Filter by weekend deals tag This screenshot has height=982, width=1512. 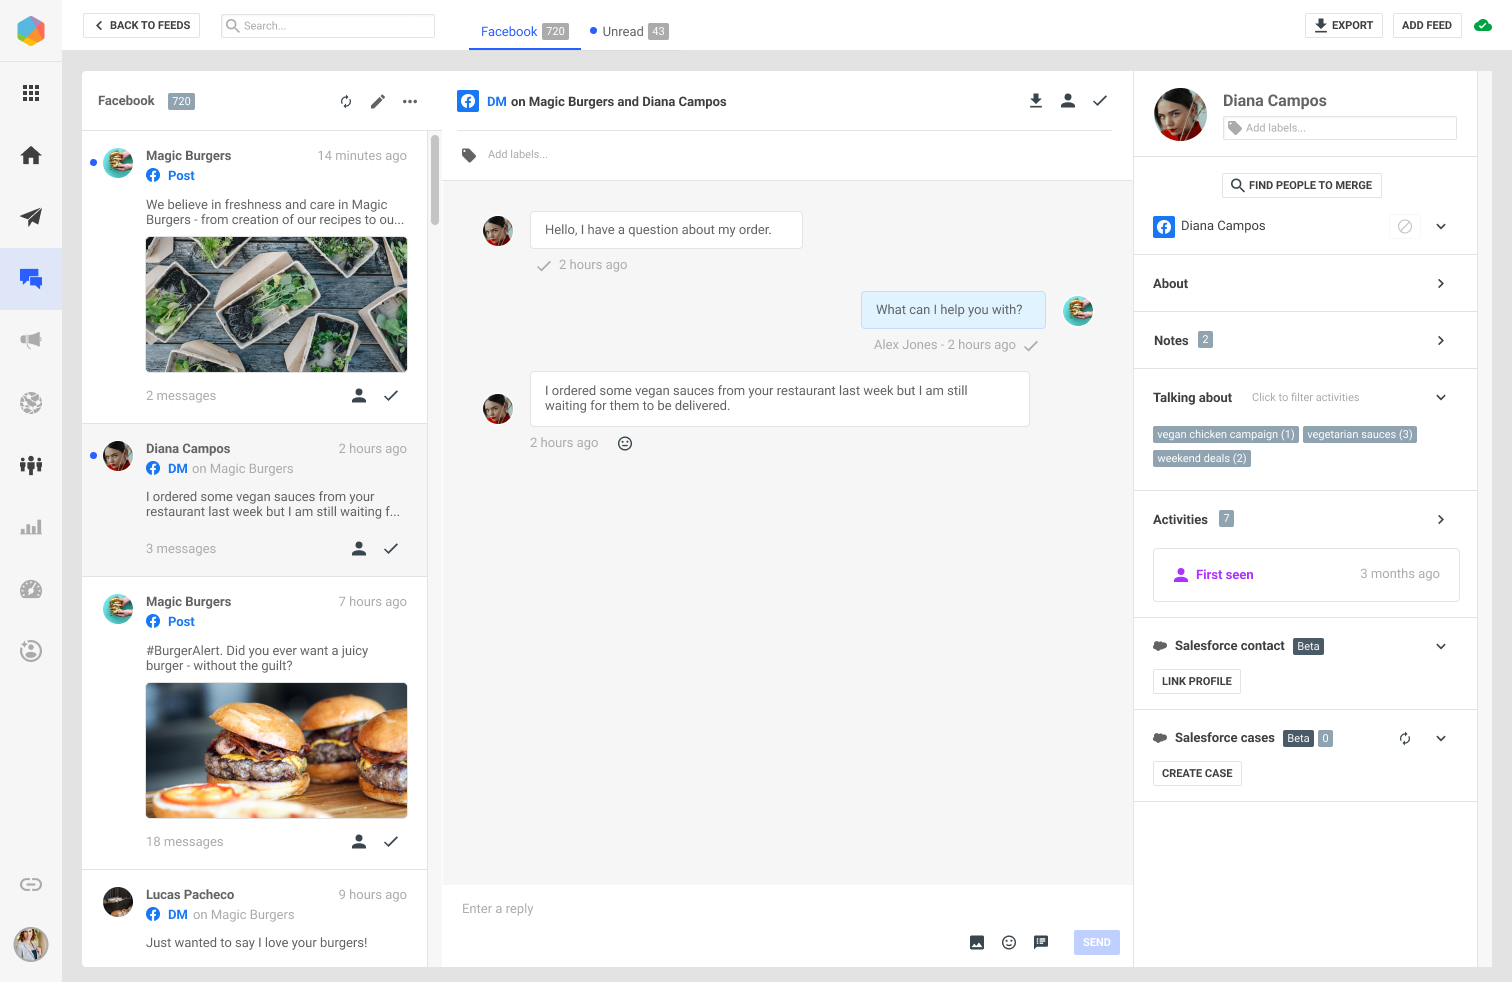point(1202,459)
